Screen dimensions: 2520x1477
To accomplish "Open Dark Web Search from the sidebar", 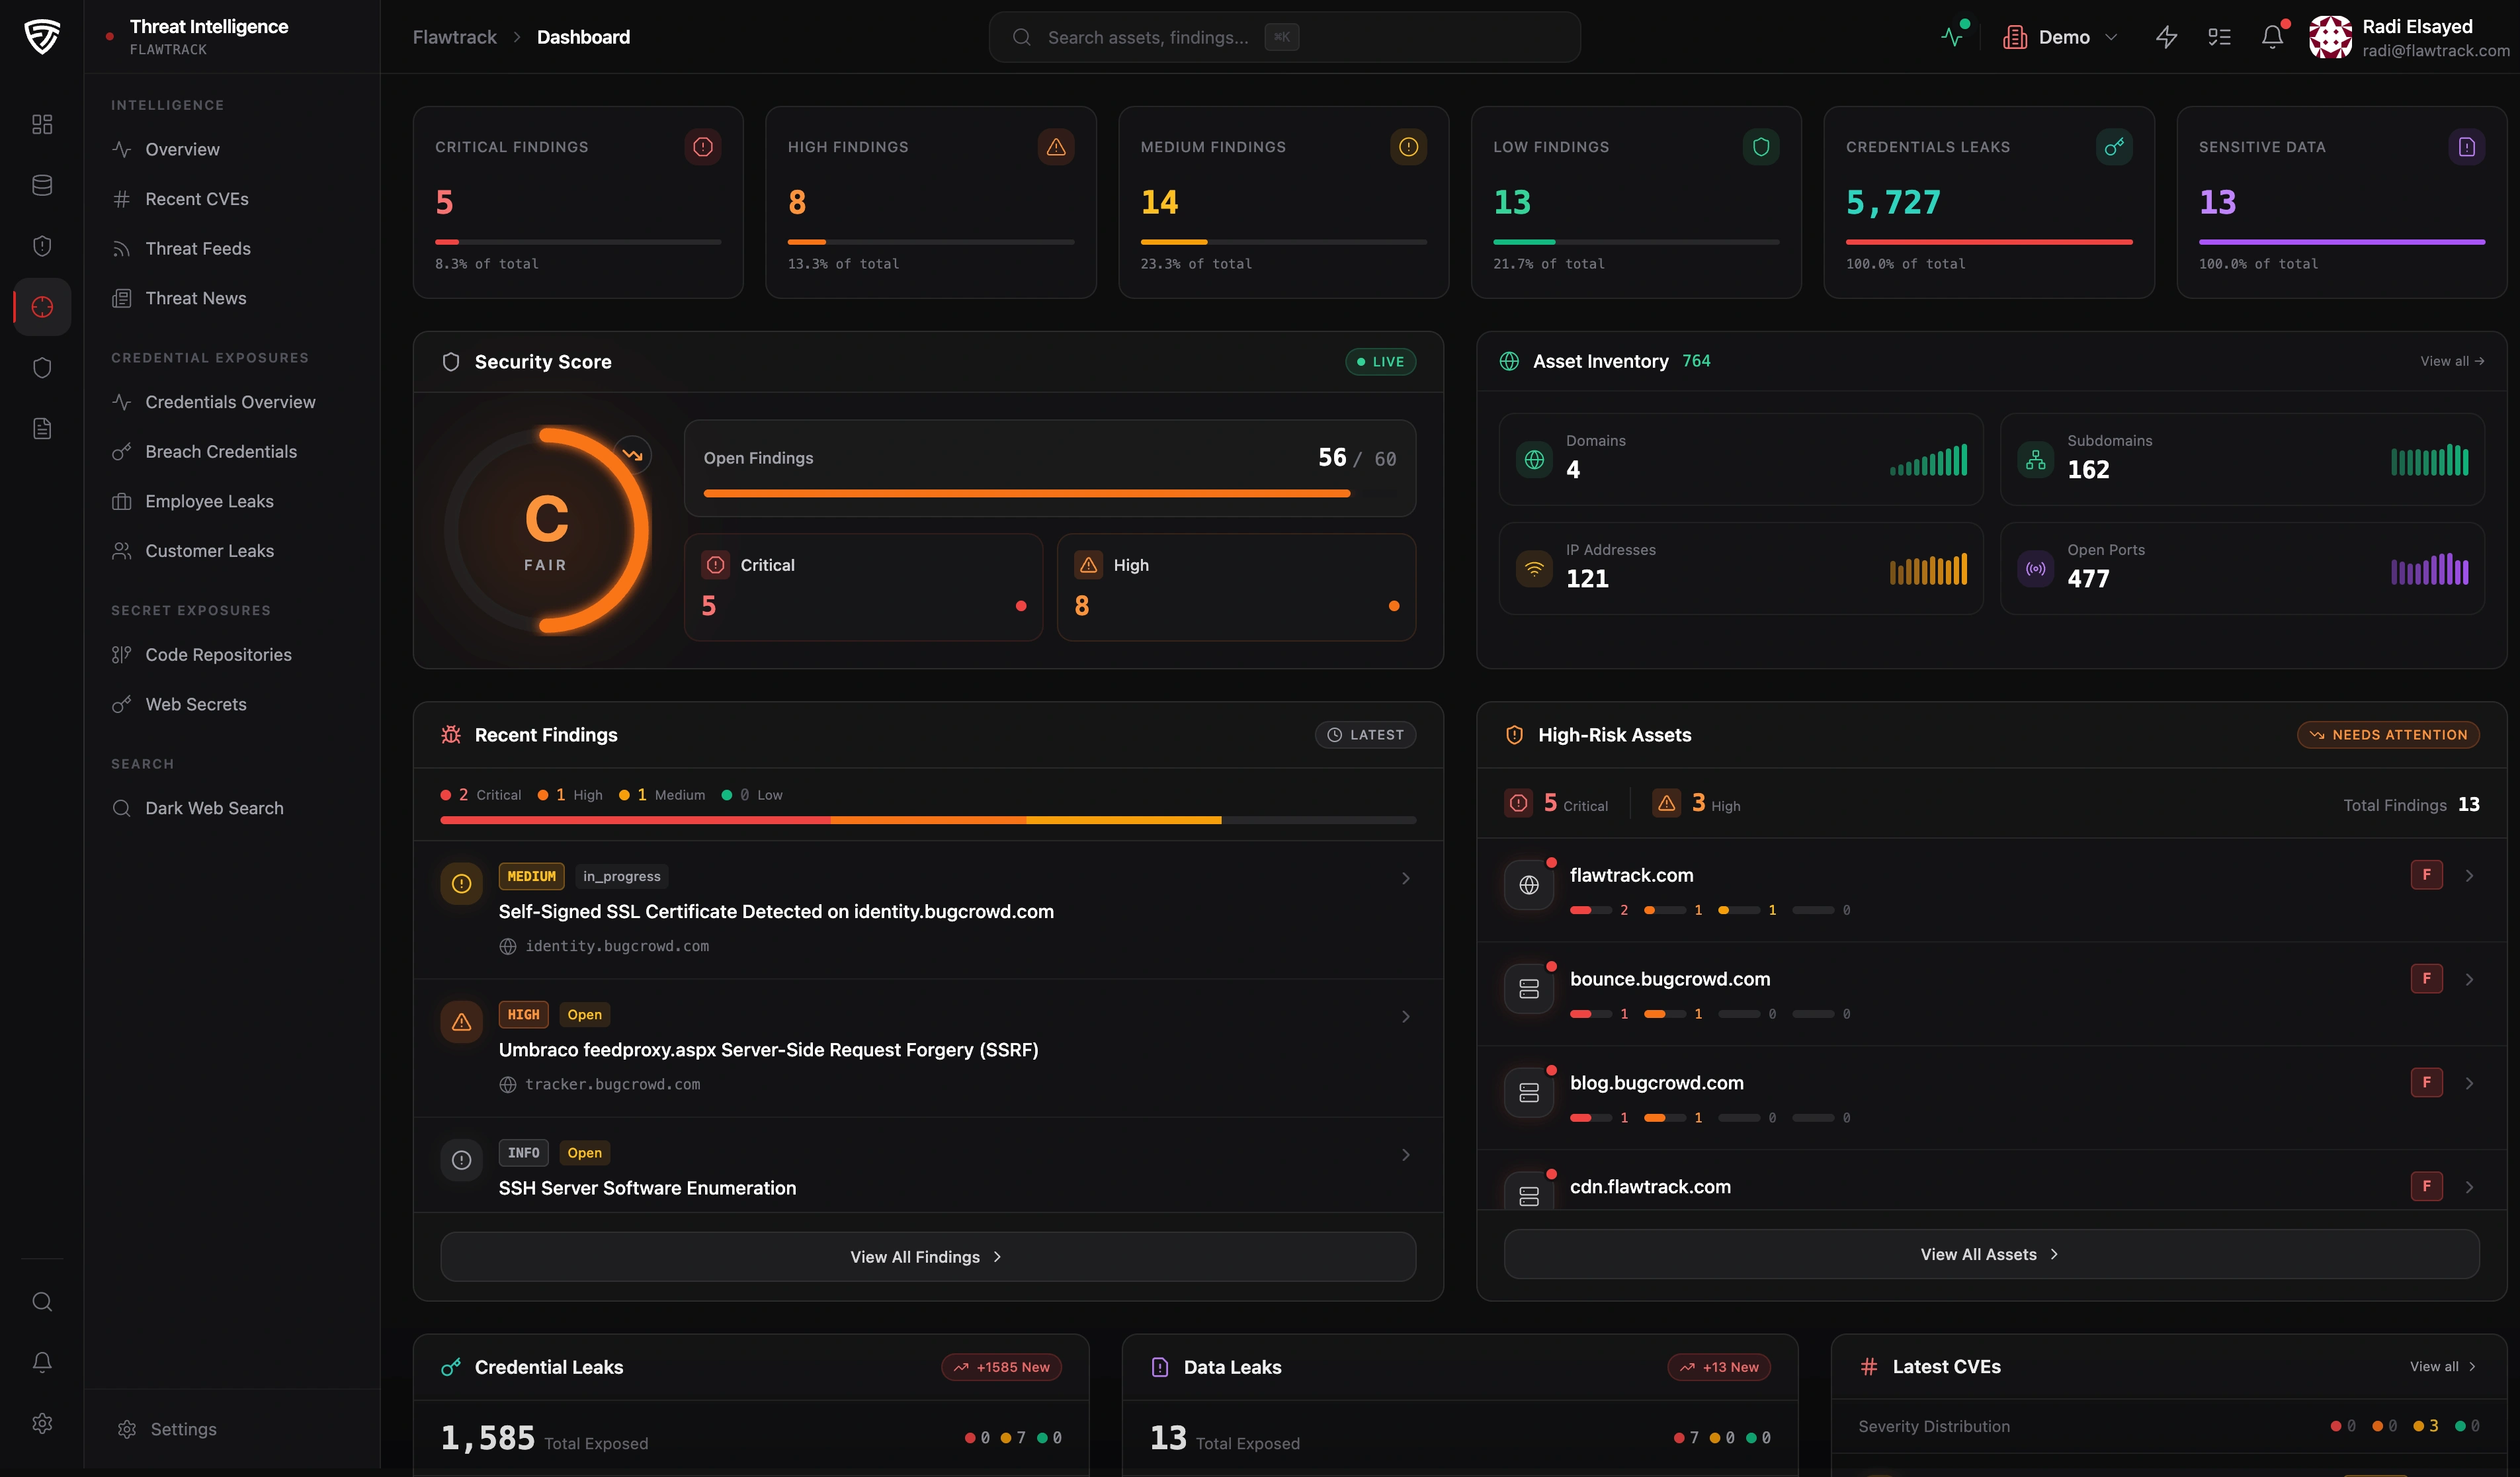I will [213, 807].
